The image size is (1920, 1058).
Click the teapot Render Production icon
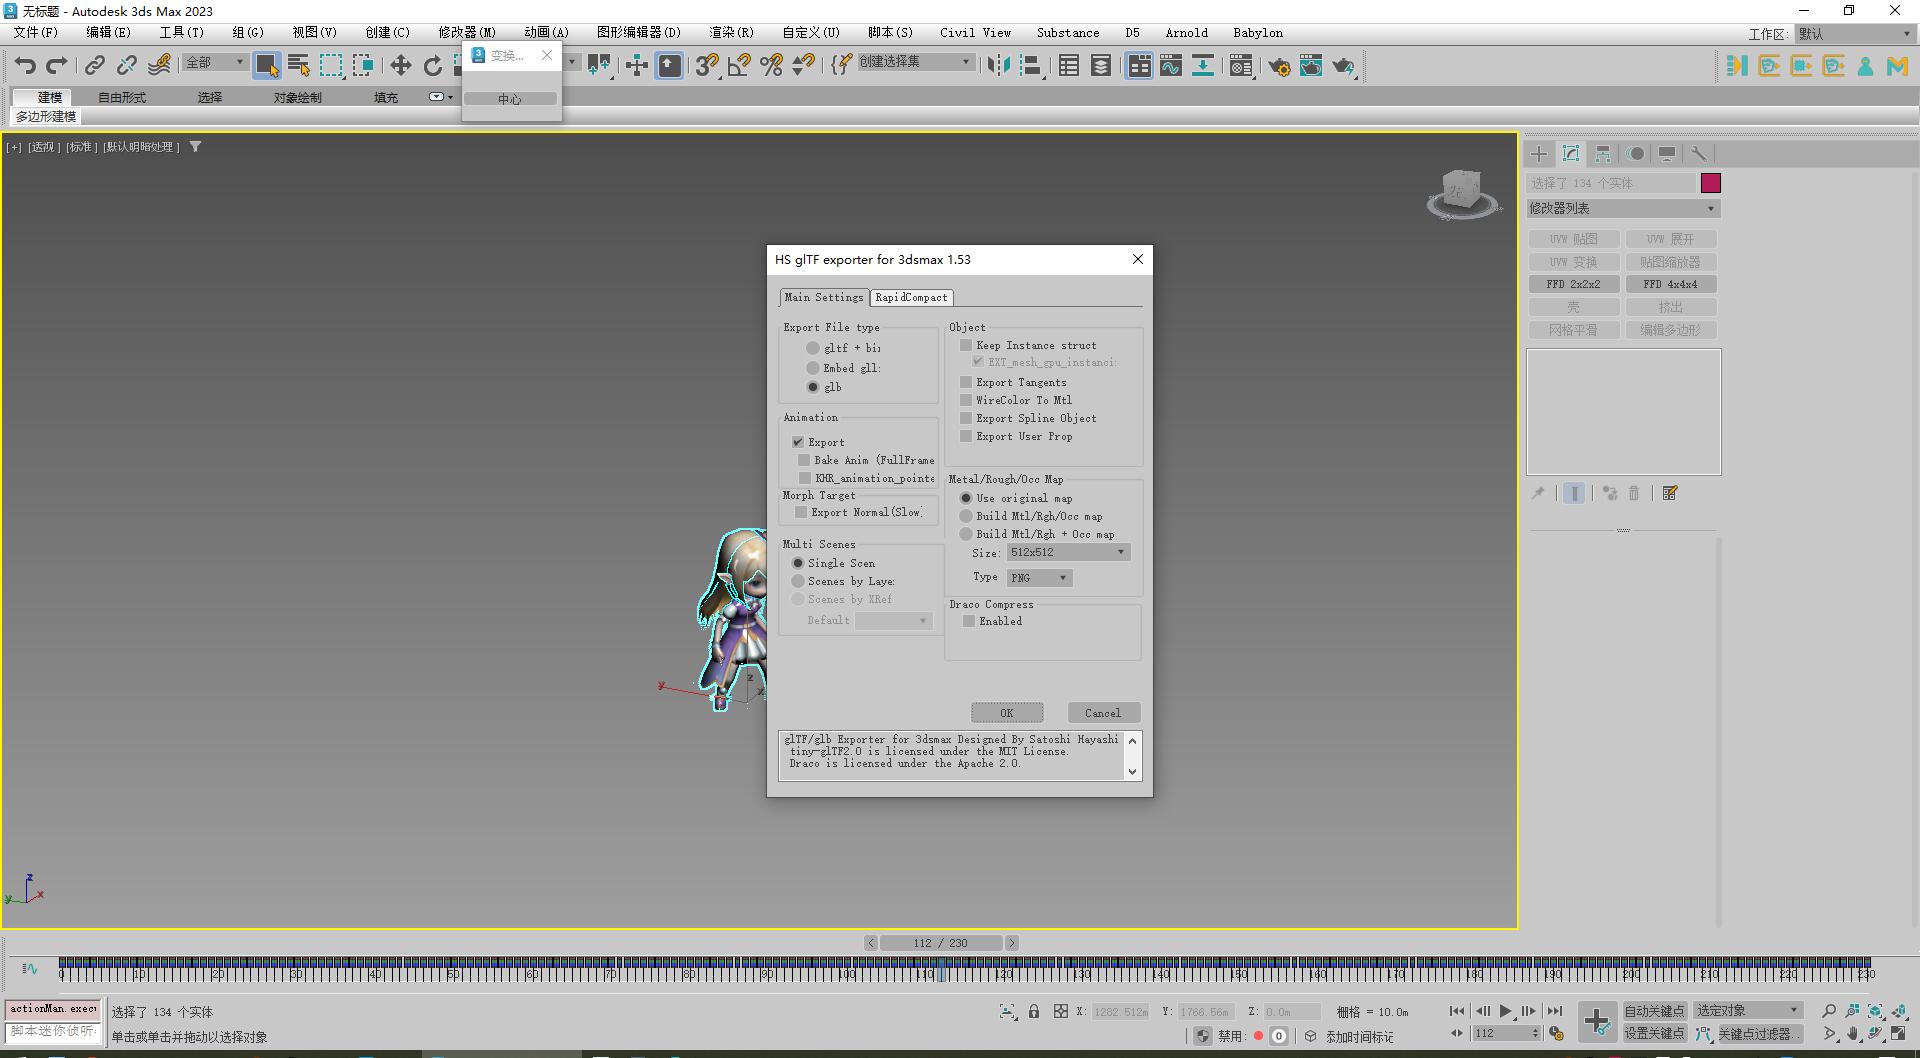[x=1343, y=66]
